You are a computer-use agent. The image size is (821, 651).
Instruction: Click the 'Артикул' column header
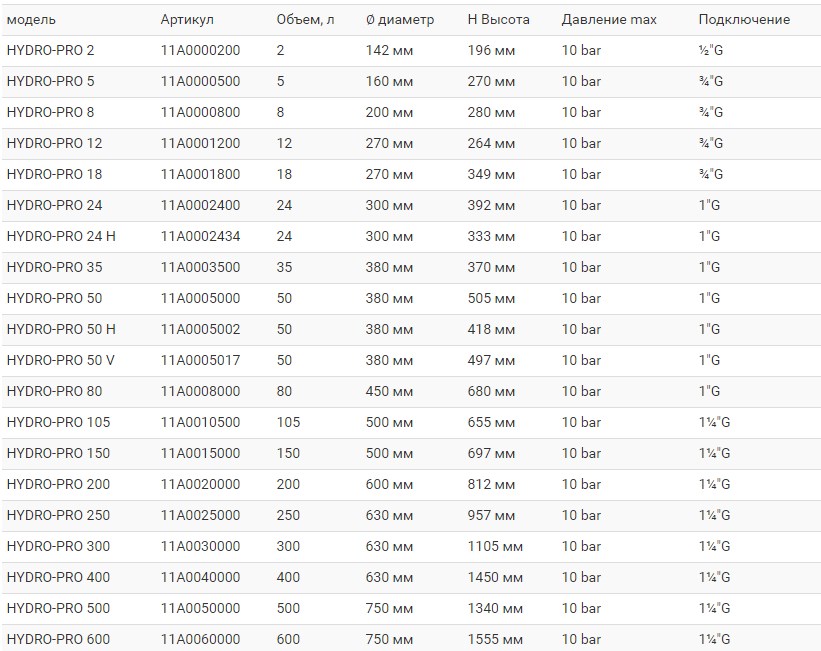point(187,20)
